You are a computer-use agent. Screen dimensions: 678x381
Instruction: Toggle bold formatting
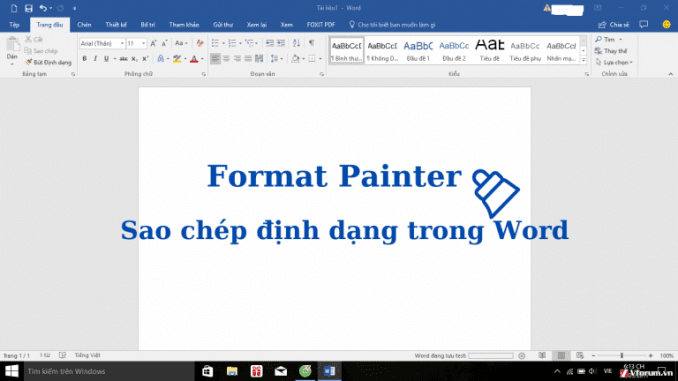coord(84,59)
